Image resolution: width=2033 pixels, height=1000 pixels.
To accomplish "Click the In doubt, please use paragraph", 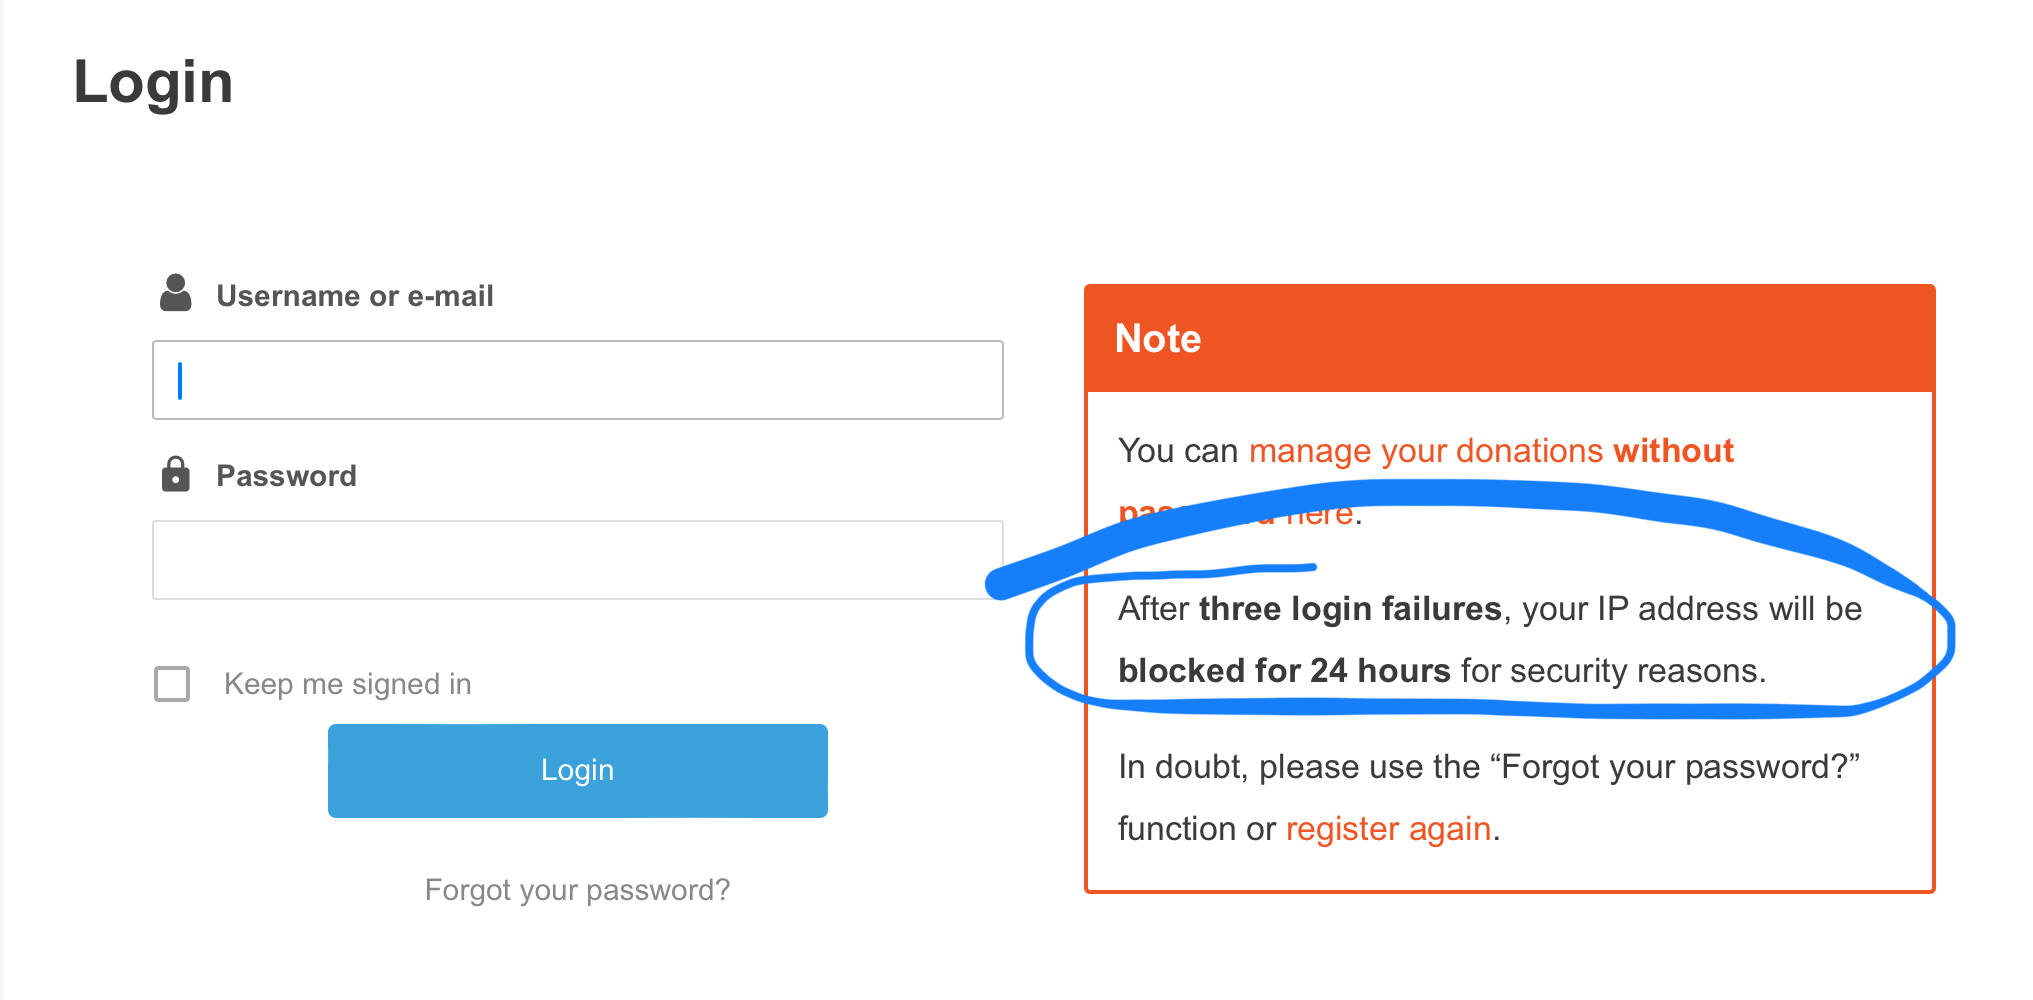I will [x=1489, y=798].
